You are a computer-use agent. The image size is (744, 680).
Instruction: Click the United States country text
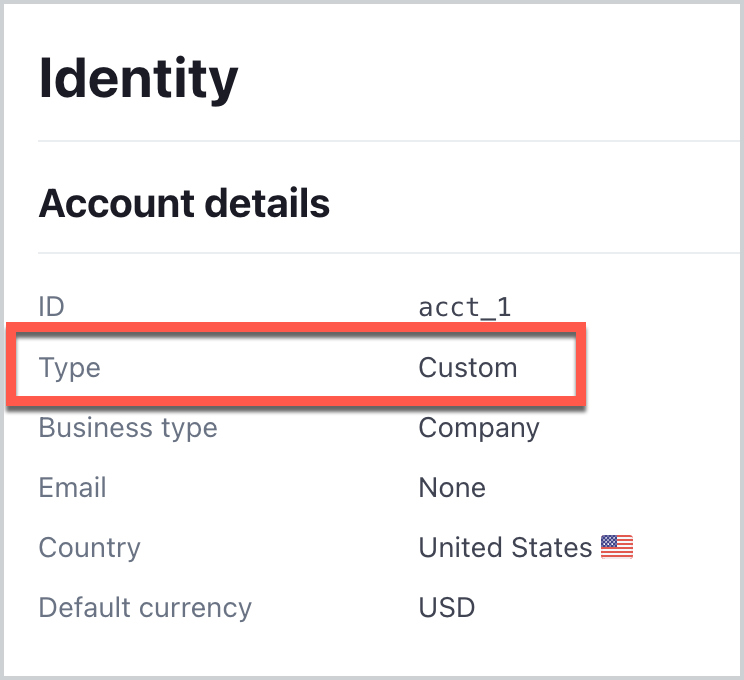pos(505,548)
